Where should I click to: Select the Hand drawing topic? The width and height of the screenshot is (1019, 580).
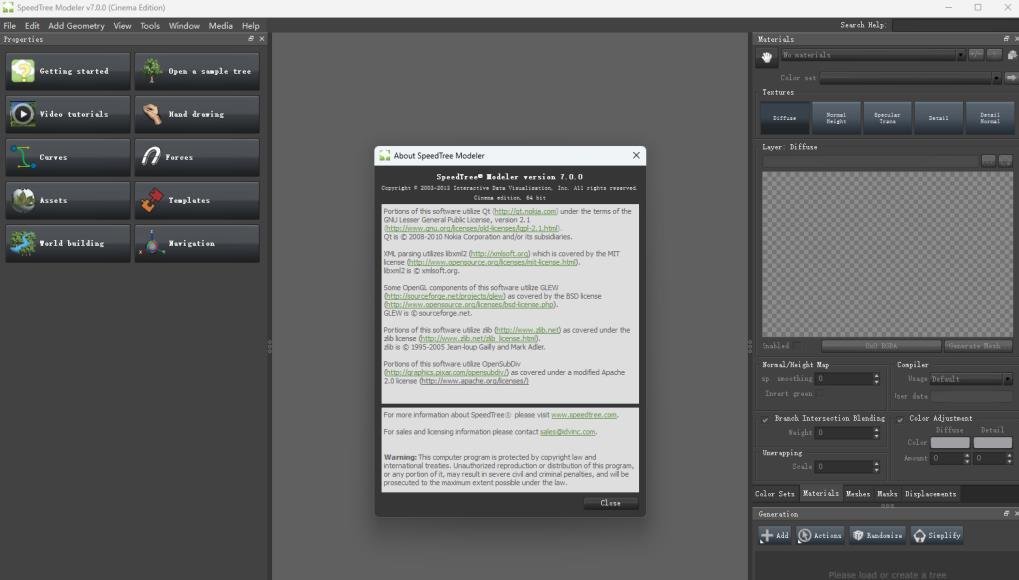tap(197, 114)
